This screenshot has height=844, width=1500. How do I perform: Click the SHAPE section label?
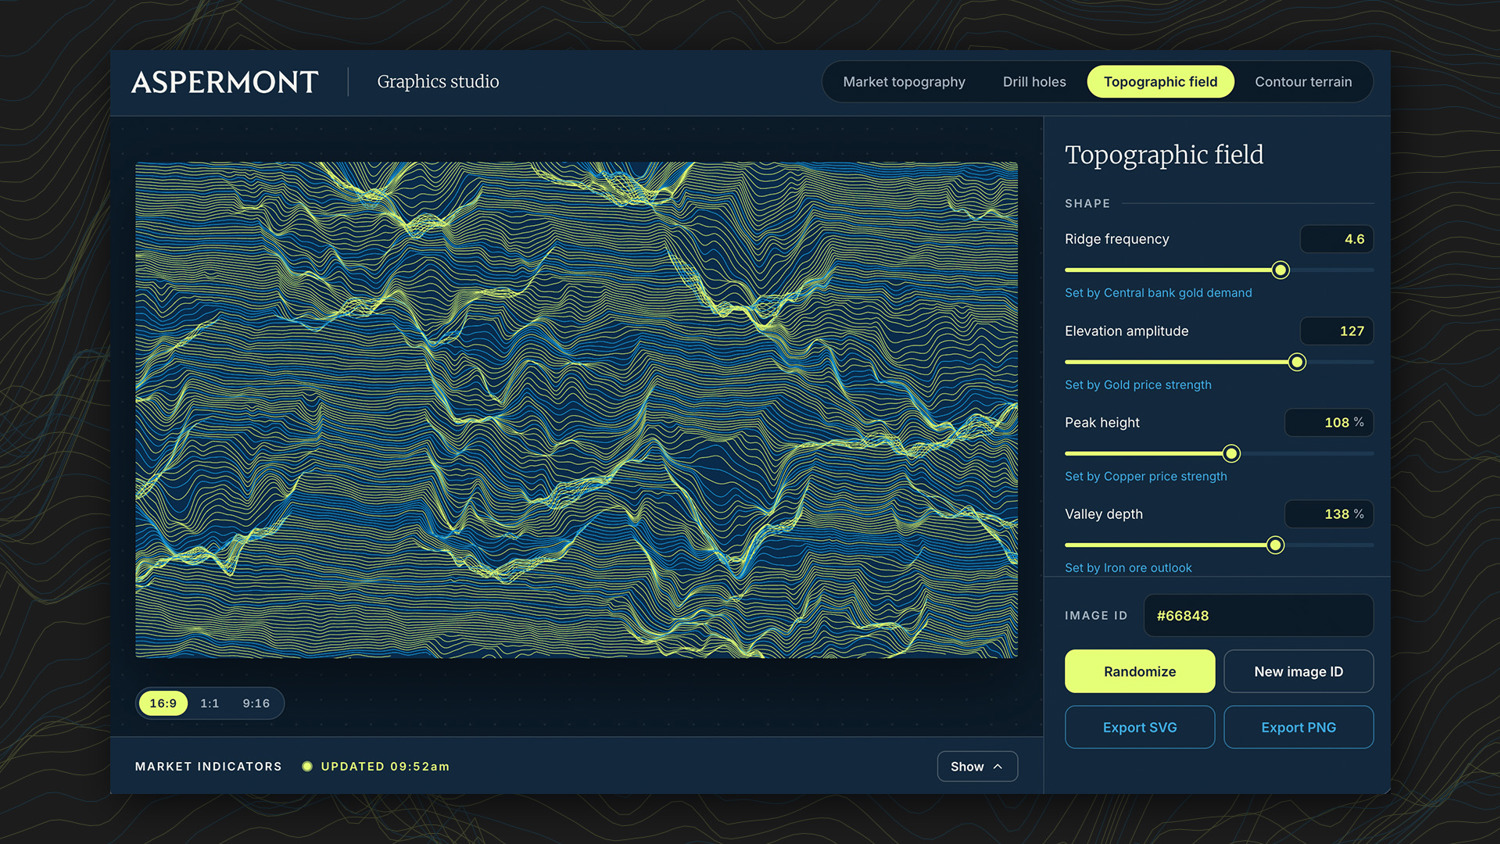[x=1088, y=203]
